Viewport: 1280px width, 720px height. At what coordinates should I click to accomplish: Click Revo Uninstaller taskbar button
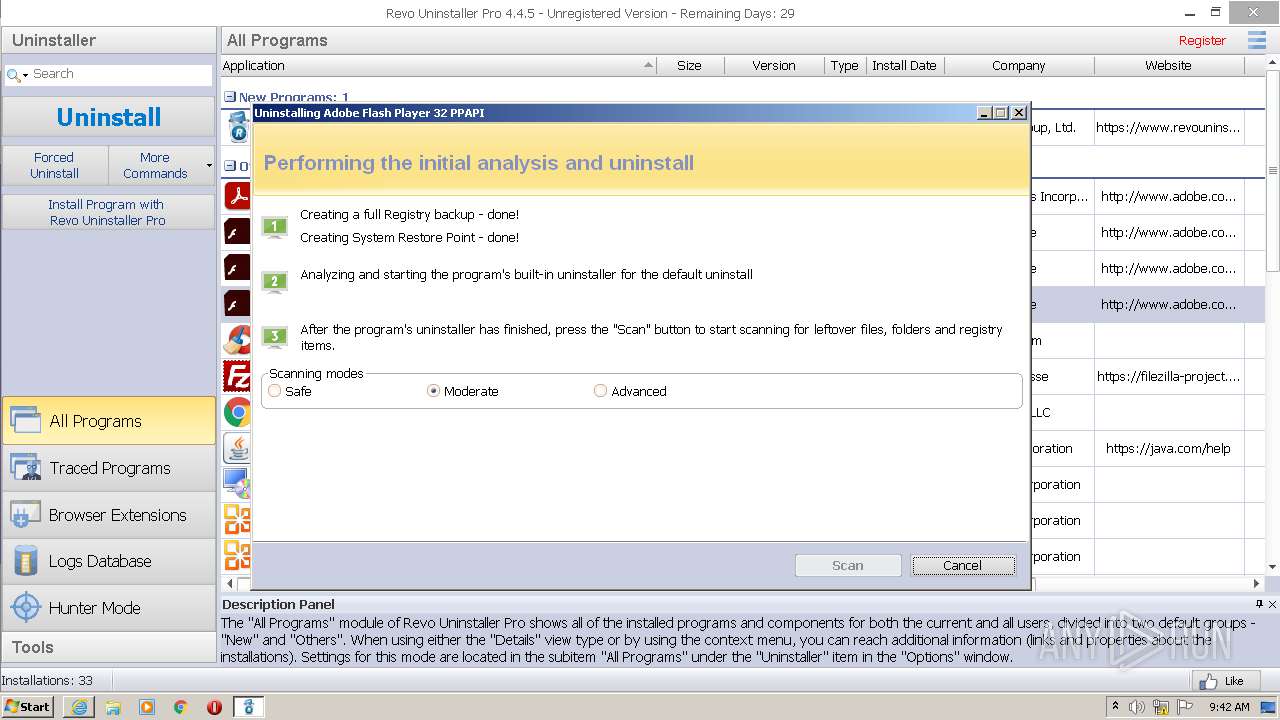coord(248,707)
